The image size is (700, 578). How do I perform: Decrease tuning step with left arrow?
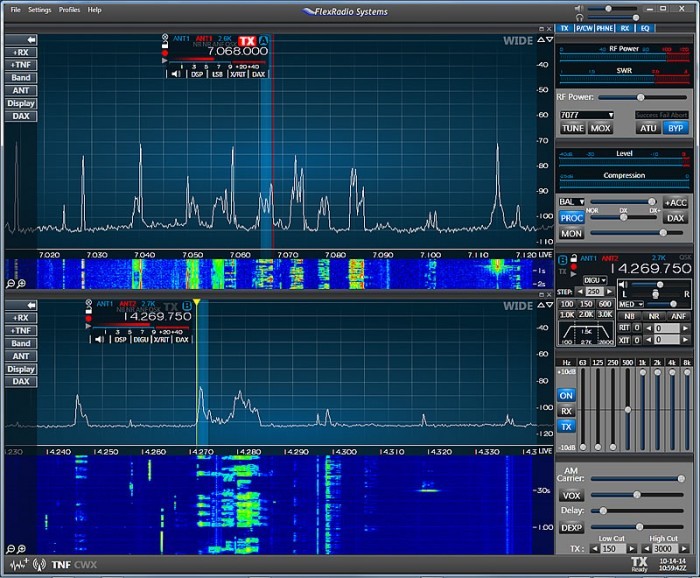(x=580, y=291)
